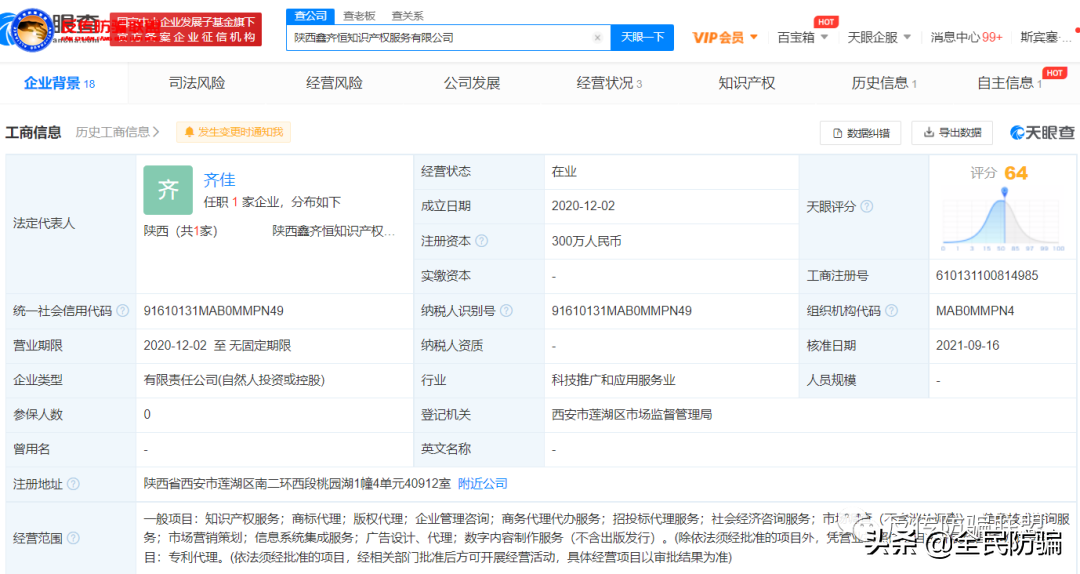This screenshot has height=574, width=1080.
Task: Select the 300万人民币 registered capital value
Action: click(x=586, y=241)
